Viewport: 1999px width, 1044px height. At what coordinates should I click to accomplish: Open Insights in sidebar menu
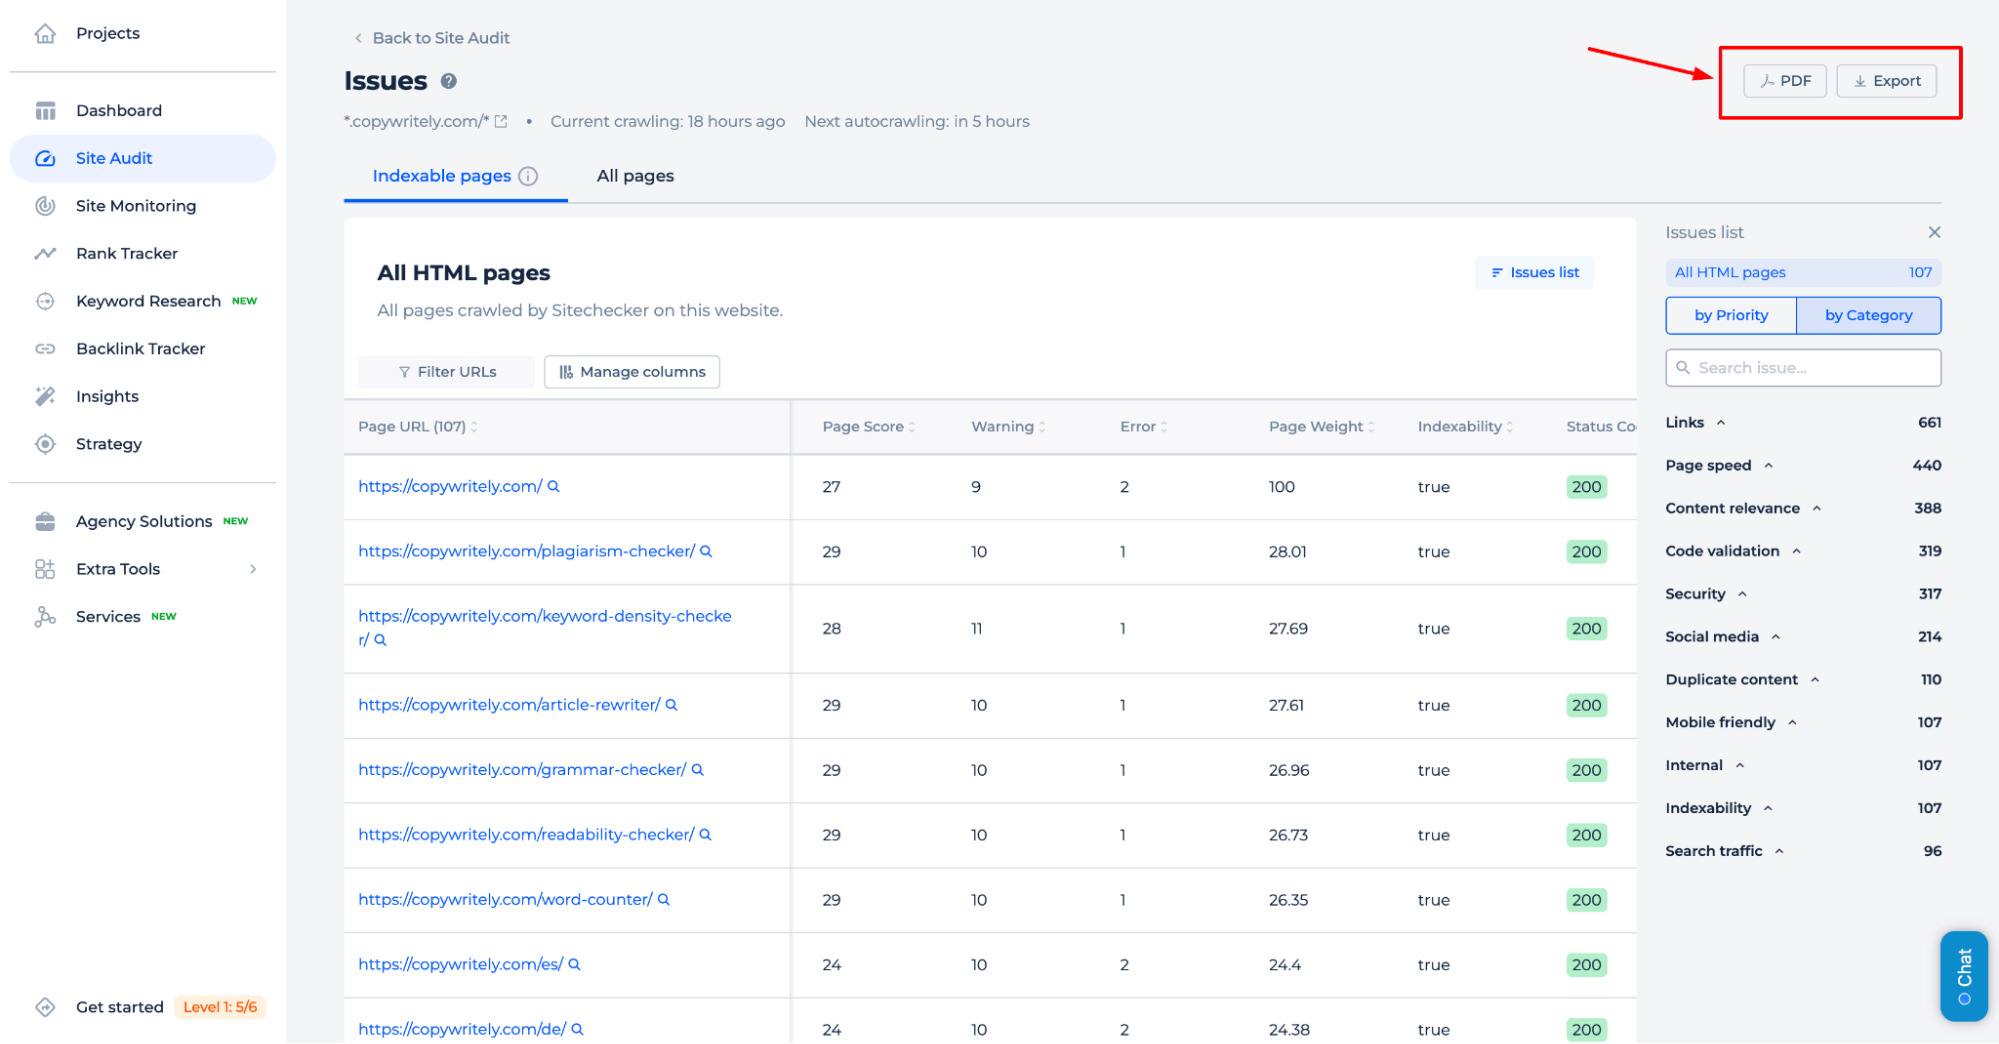tap(107, 396)
